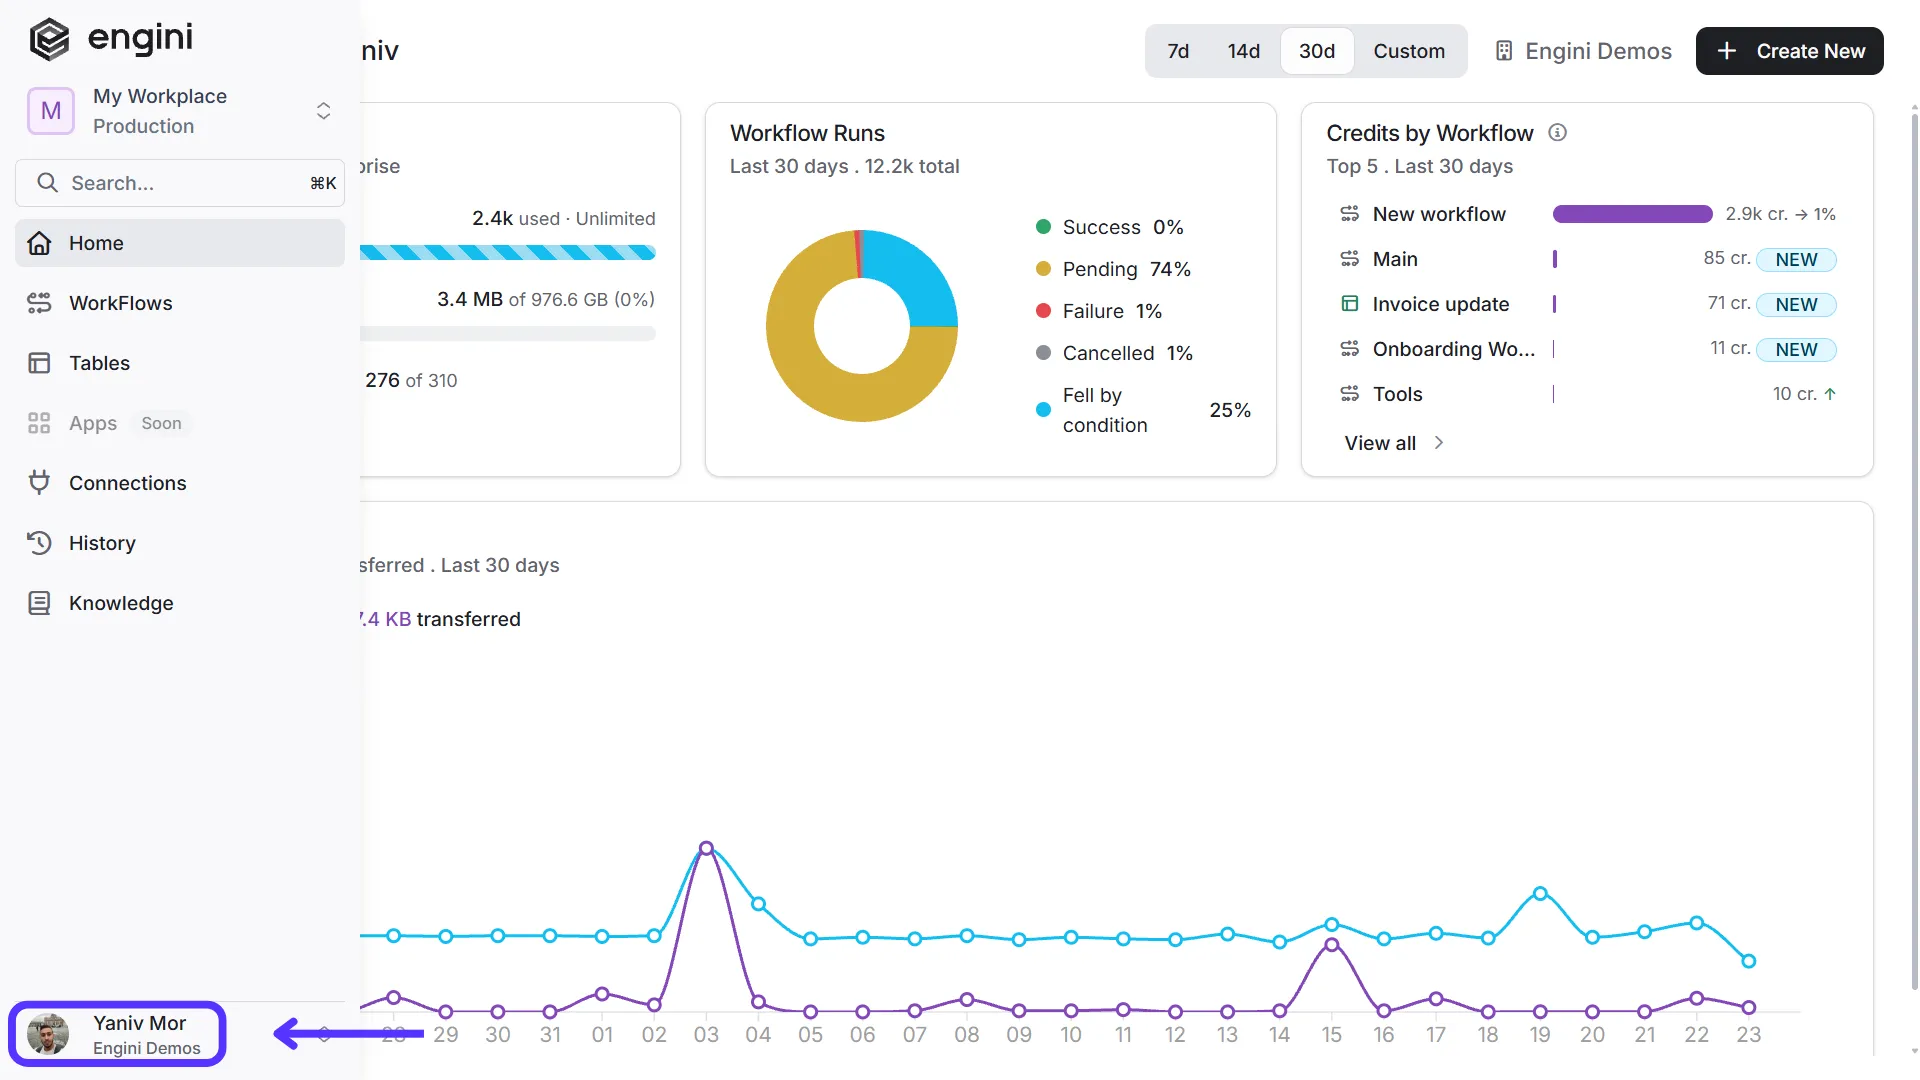Click the building icon beside Engini Demos

pos(1503,51)
